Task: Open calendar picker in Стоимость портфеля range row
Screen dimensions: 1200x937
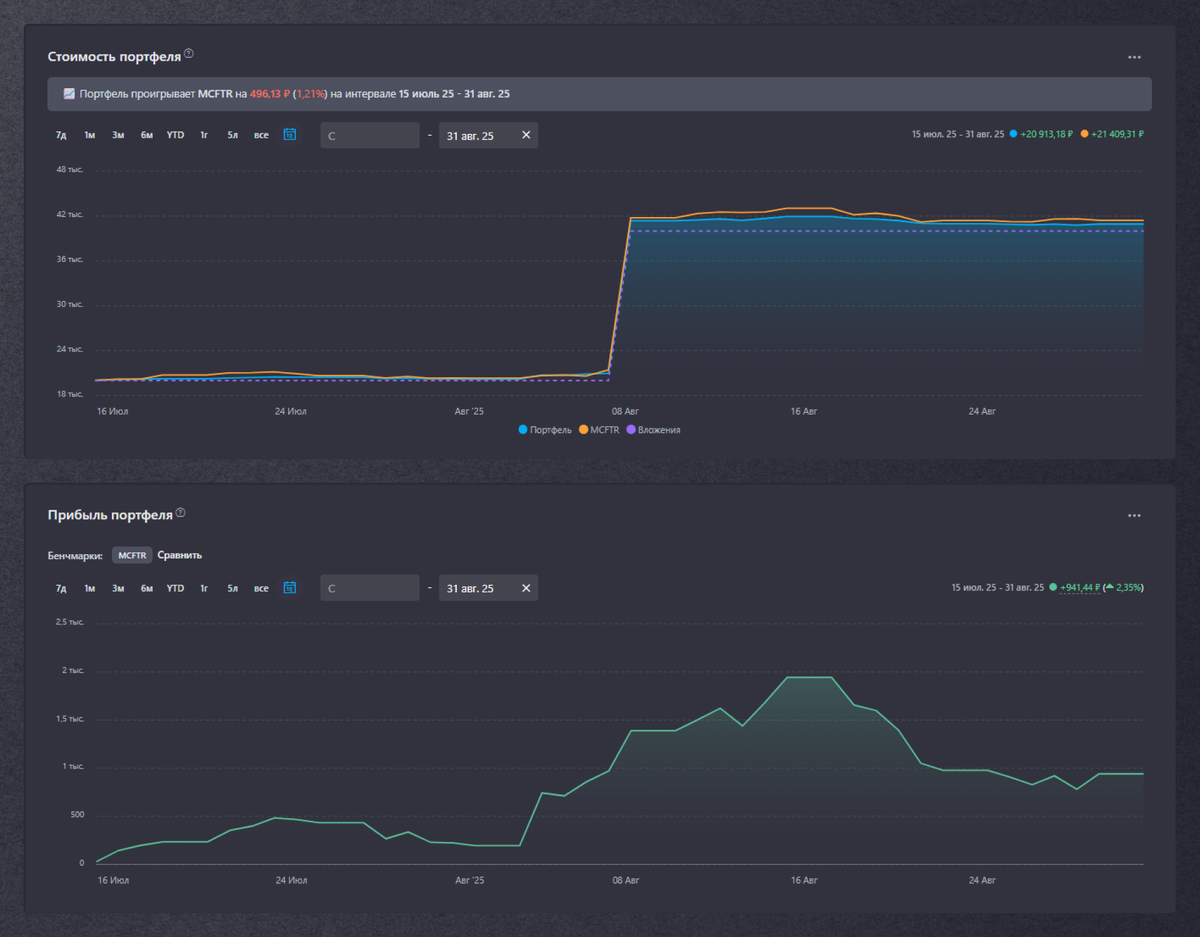Action: click(x=290, y=134)
